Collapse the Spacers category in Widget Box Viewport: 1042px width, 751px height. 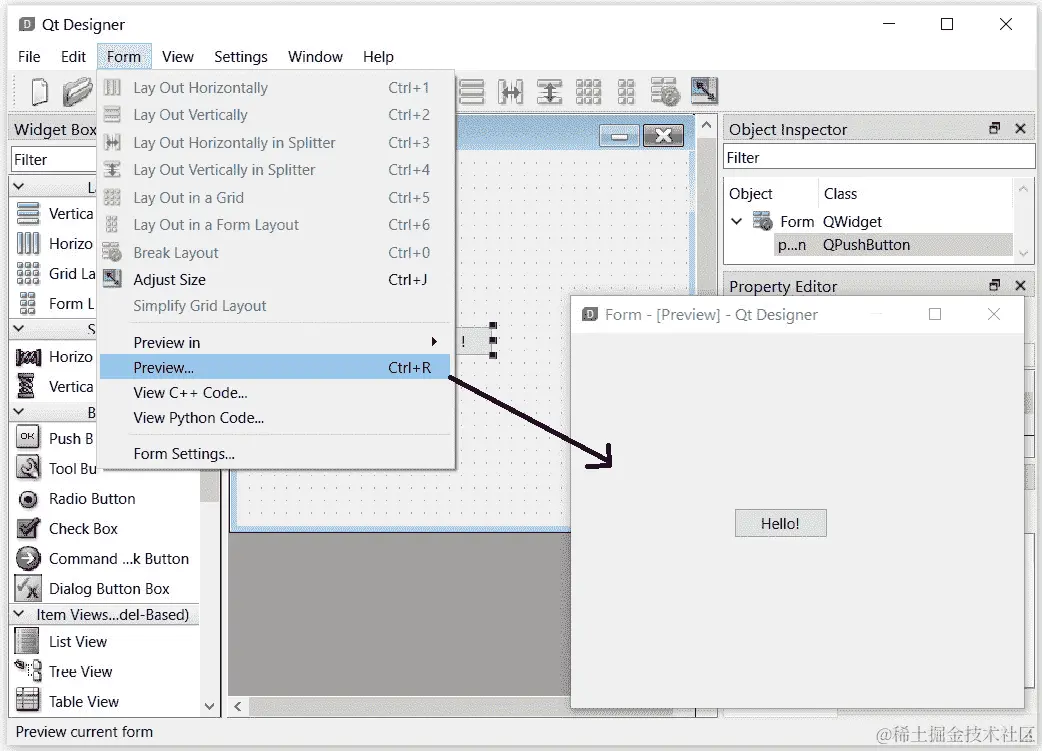point(19,328)
